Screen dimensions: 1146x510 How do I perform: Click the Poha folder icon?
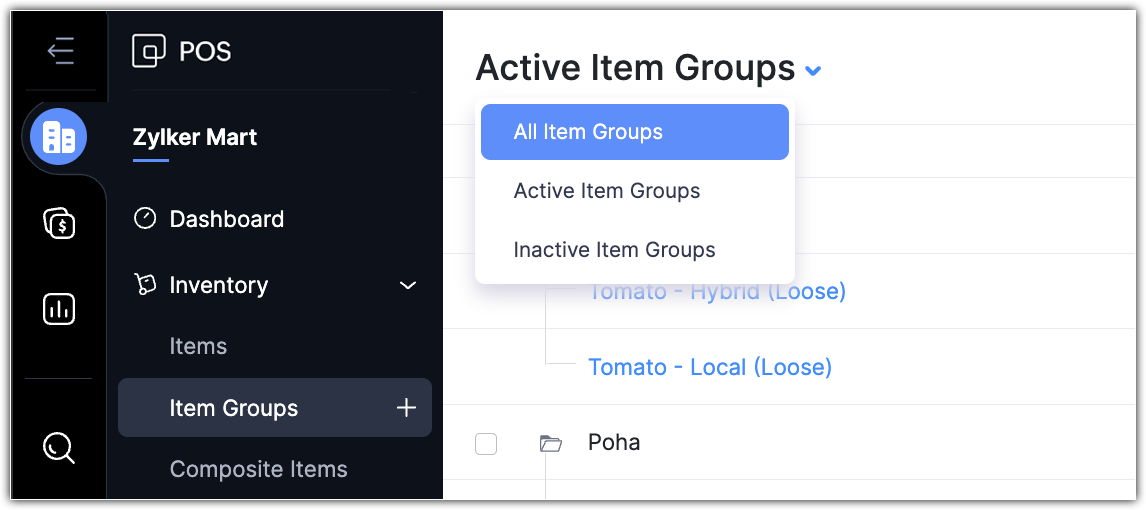click(550, 443)
